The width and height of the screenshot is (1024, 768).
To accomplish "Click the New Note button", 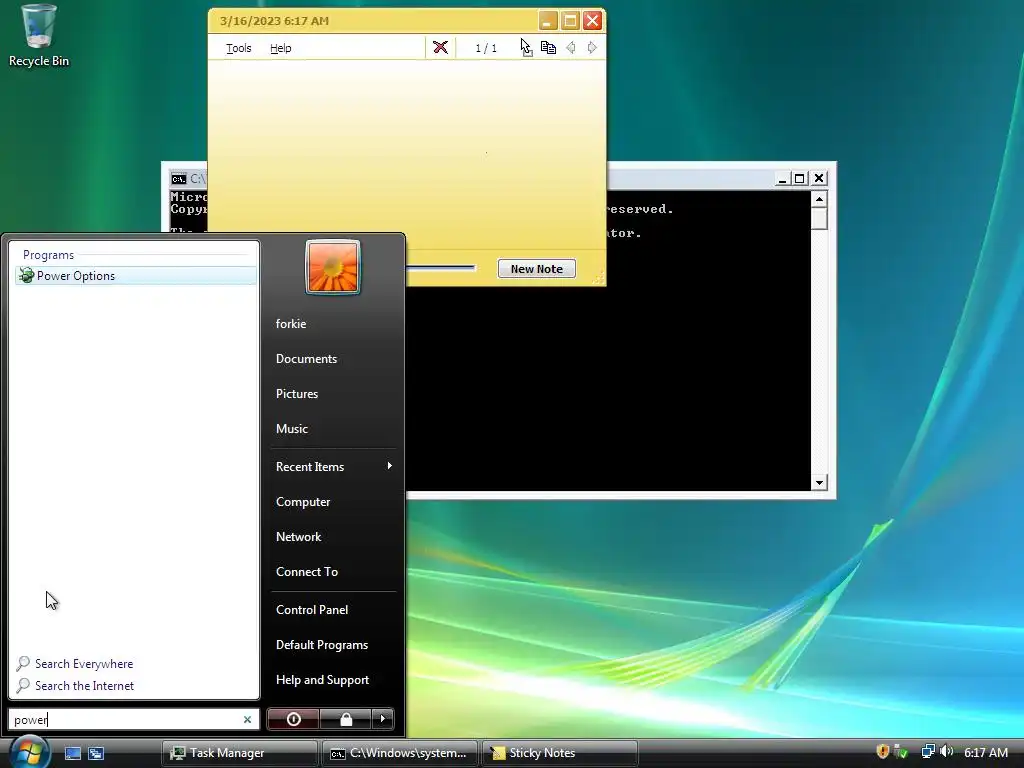I will [x=537, y=268].
